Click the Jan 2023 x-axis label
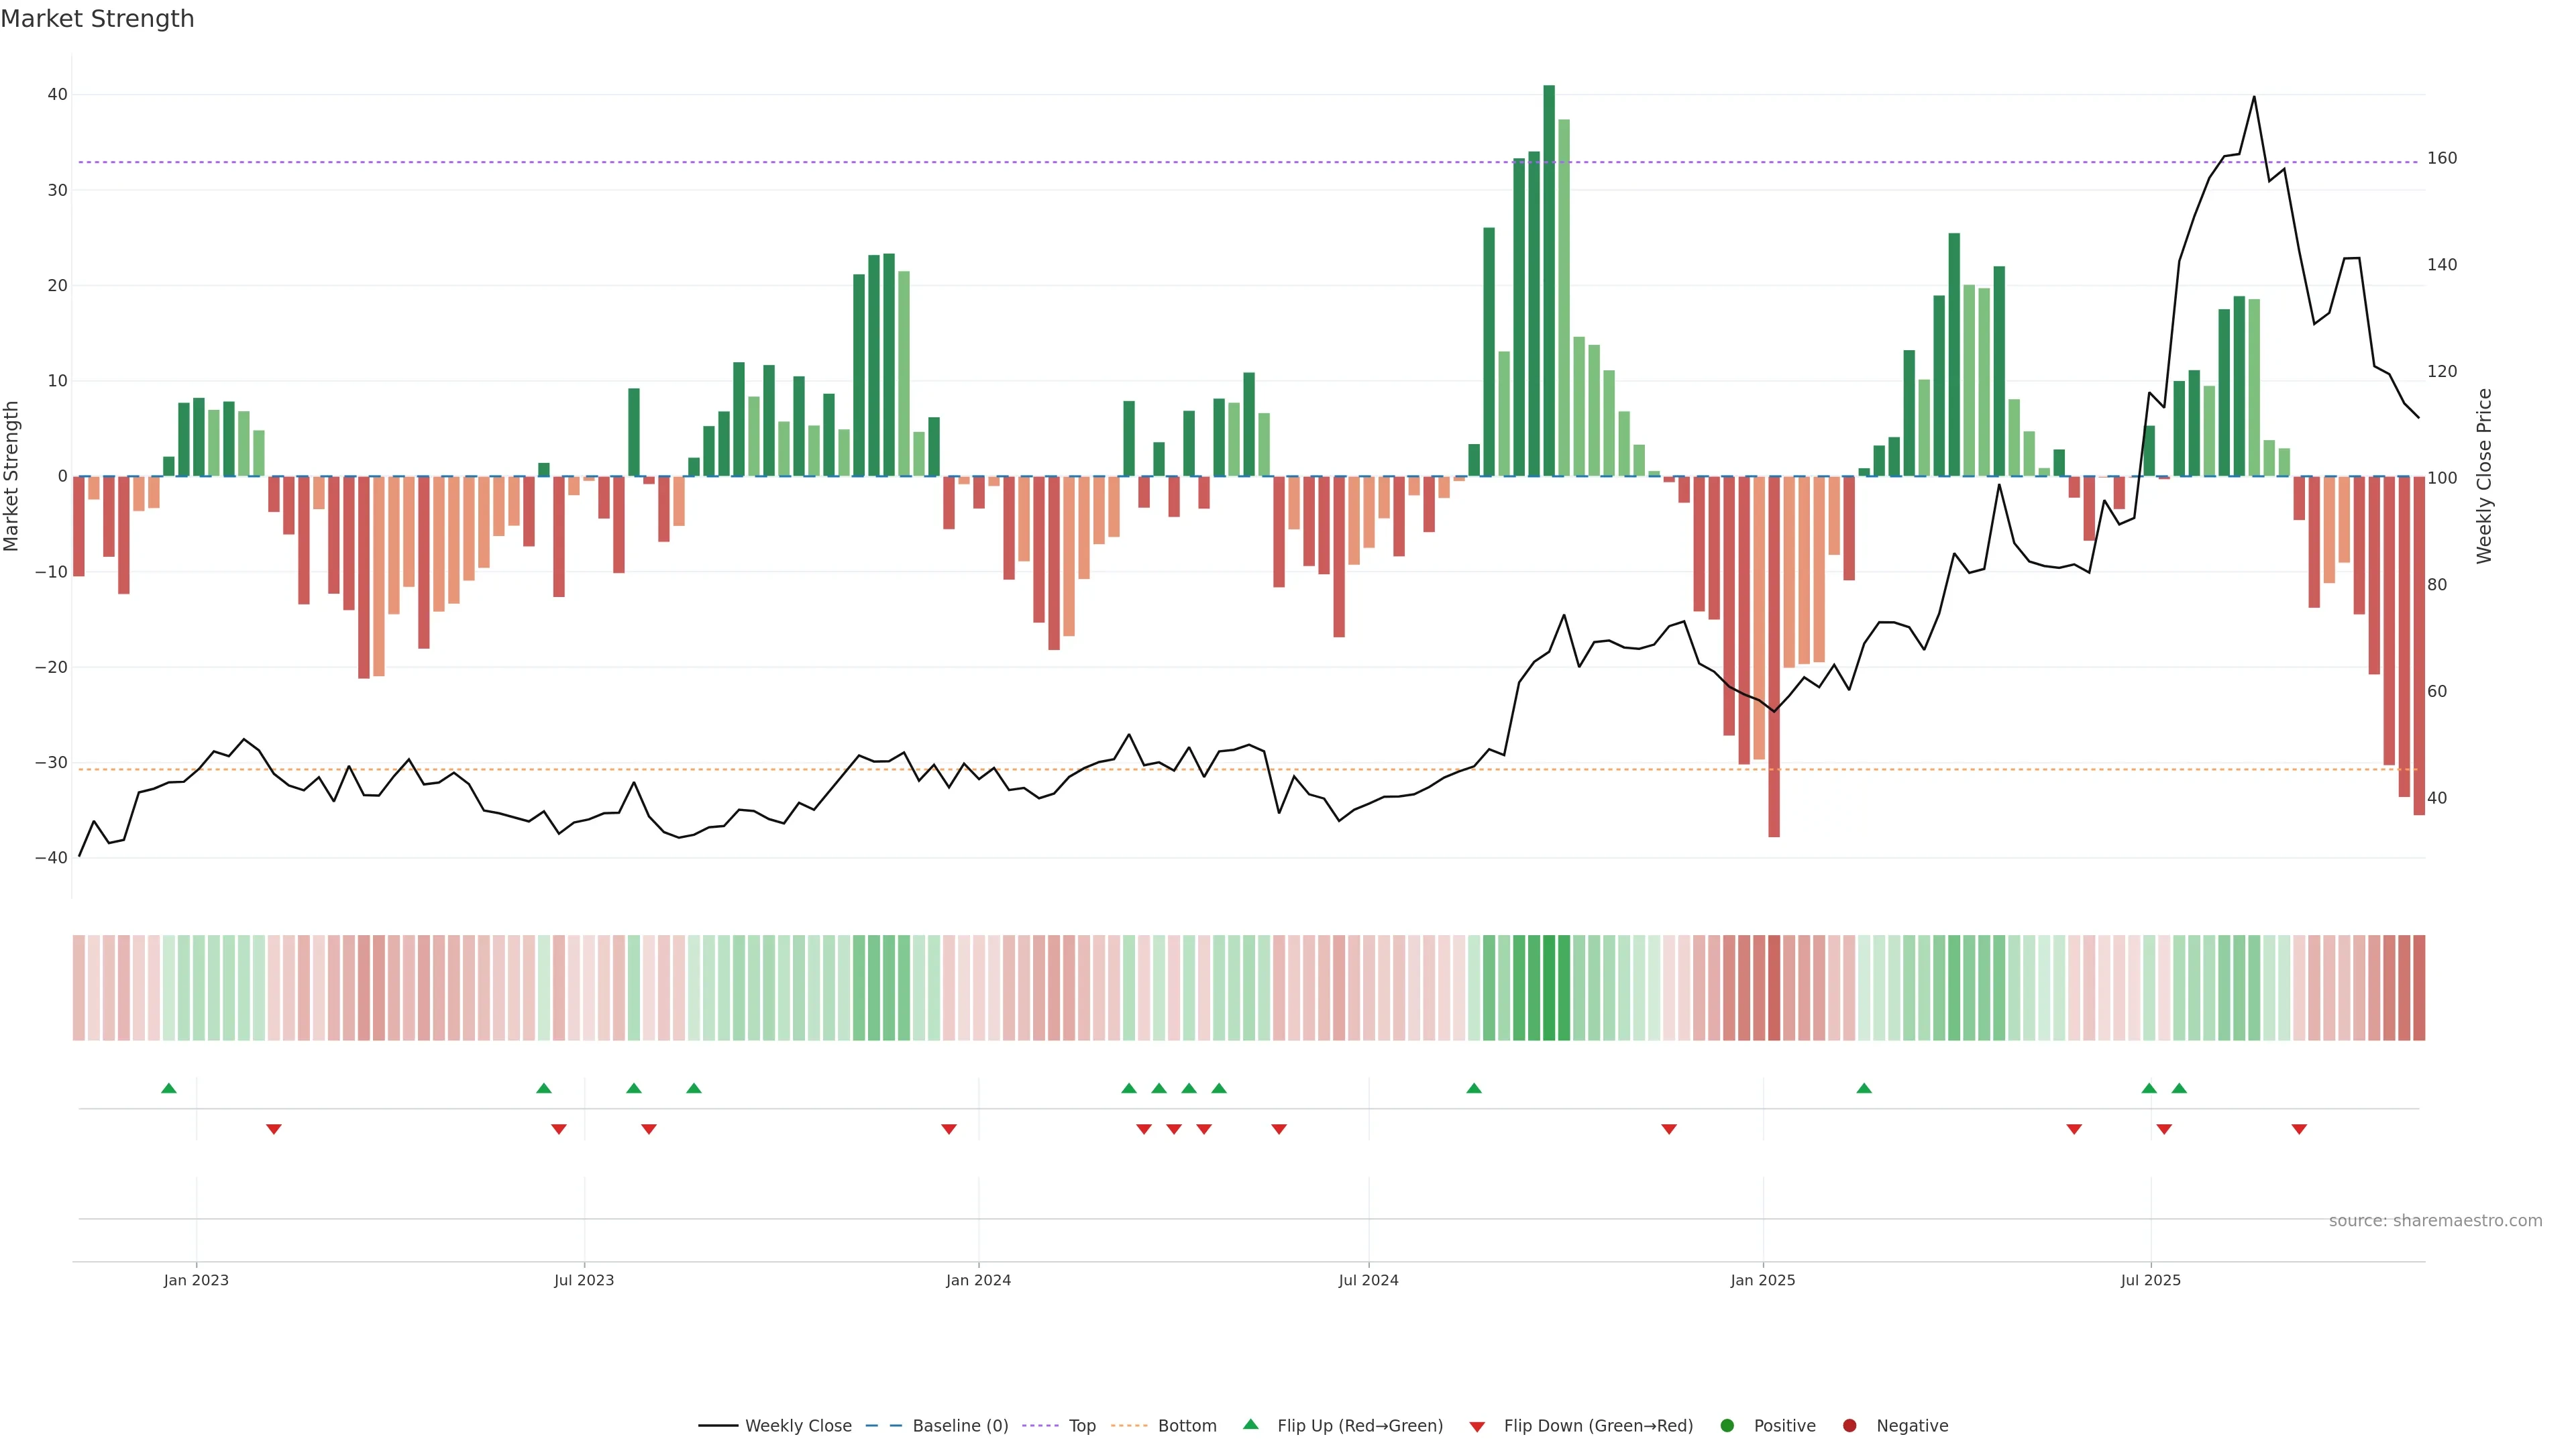This screenshot has height=1449, width=2576. tap(196, 1280)
